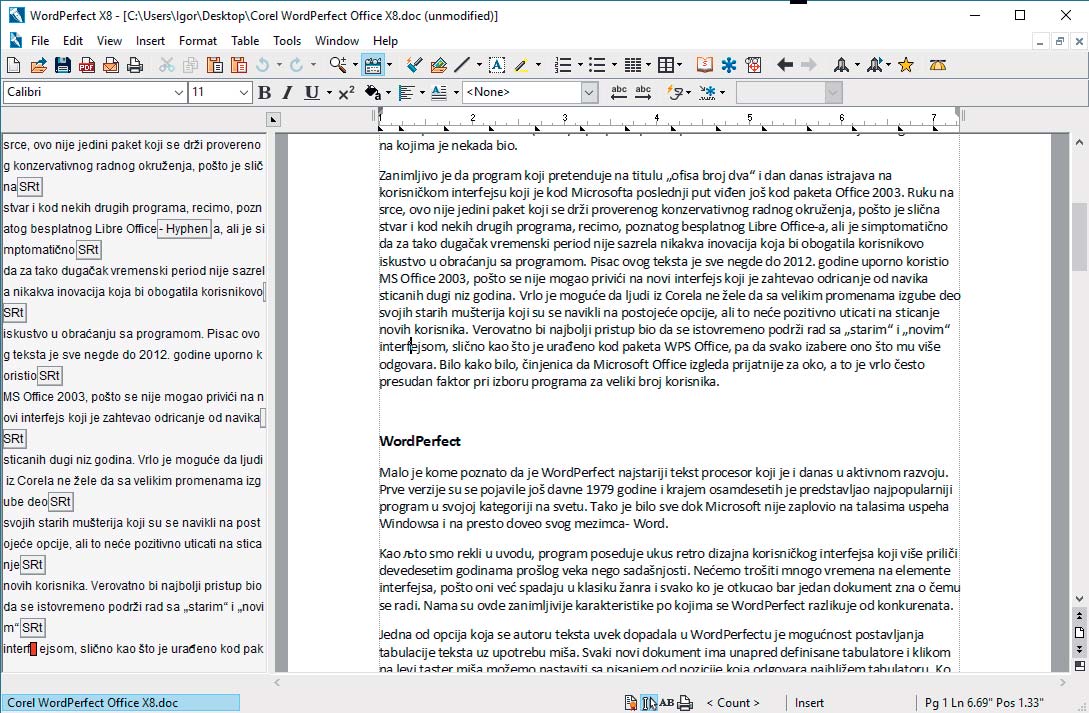Viewport: 1089px width, 713px height.
Task: Click the abc right-arrow icon
Action: pos(643,92)
